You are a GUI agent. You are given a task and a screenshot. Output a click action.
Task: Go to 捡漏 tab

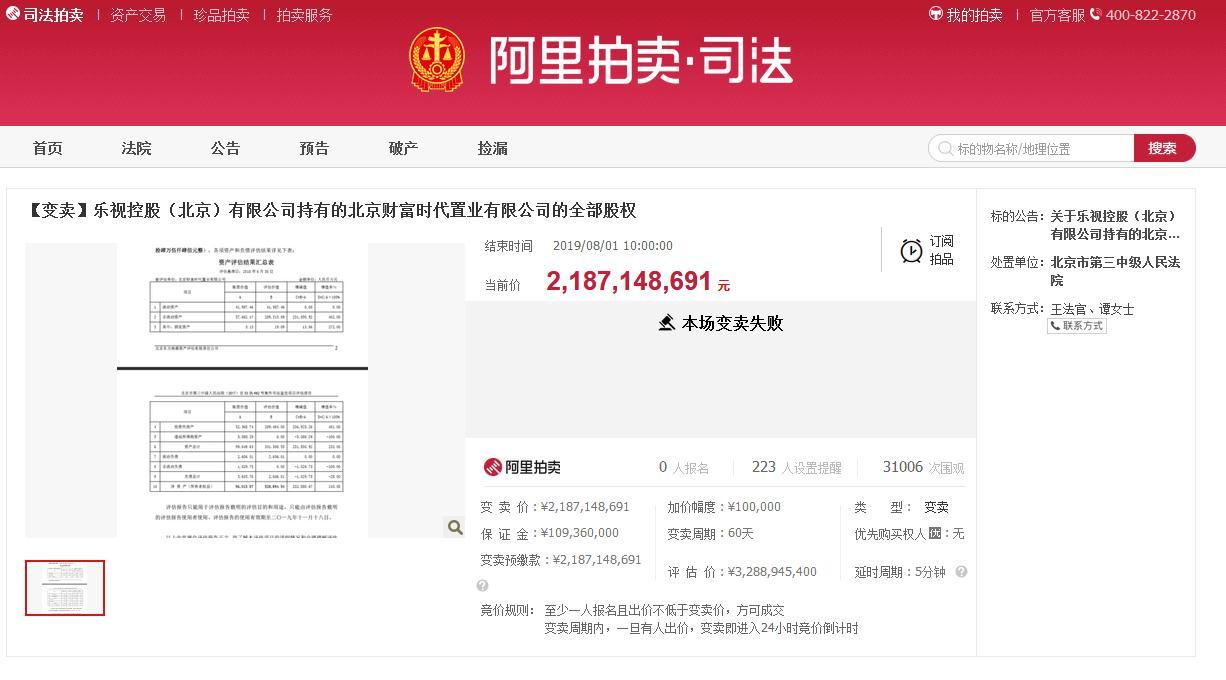pyautogui.click(x=493, y=148)
